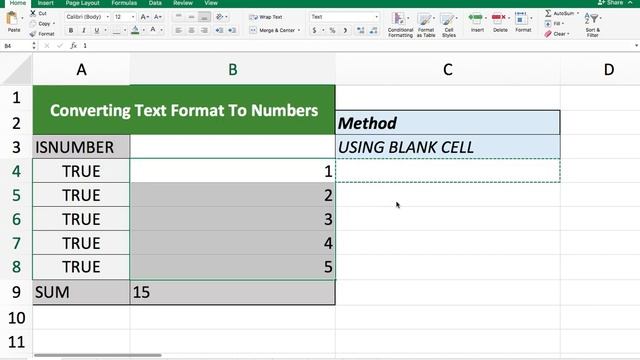
Task: Click the Format cells icon
Action: click(x=520, y=18)
